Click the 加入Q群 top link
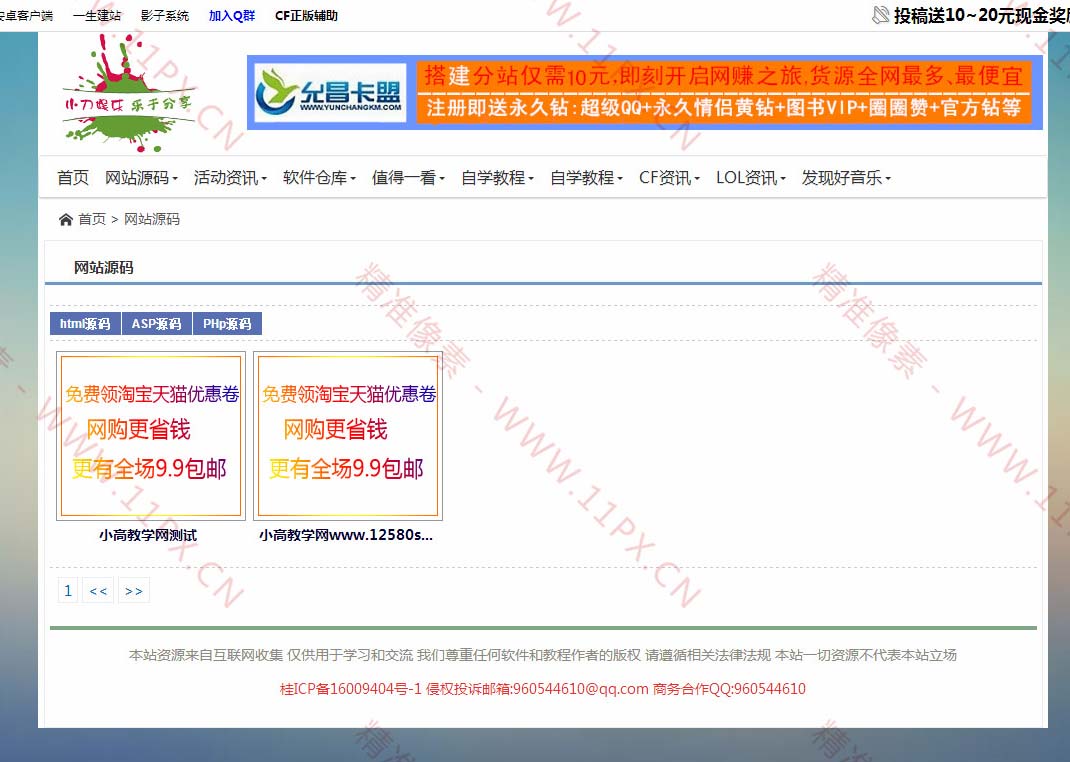Viewport: 1070px width, 762px height. [232, 16]
